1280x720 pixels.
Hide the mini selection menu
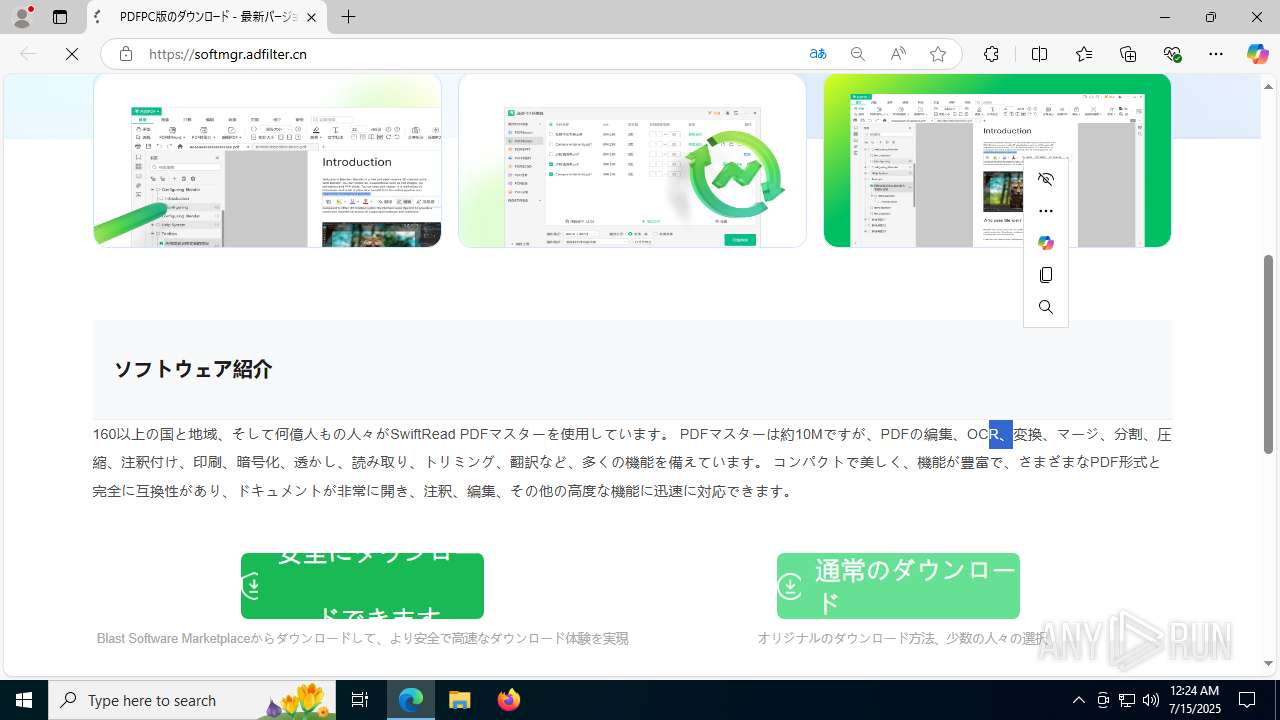1046,179
